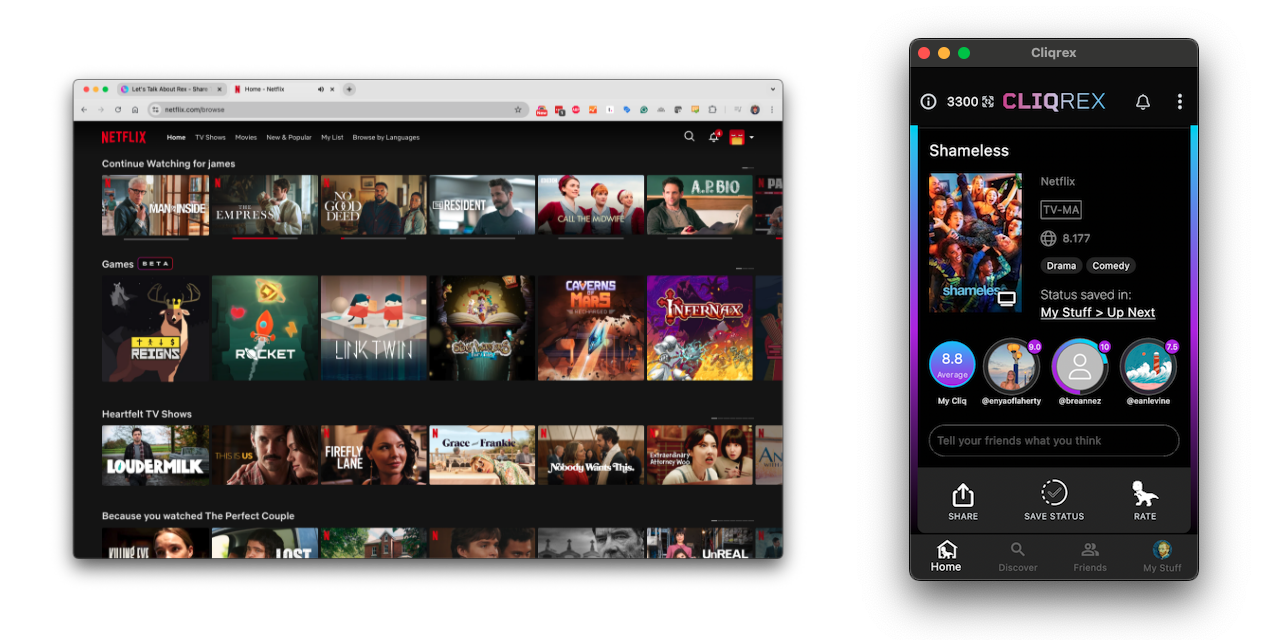Close the Home - Netflix browser tab

(332, 89)
